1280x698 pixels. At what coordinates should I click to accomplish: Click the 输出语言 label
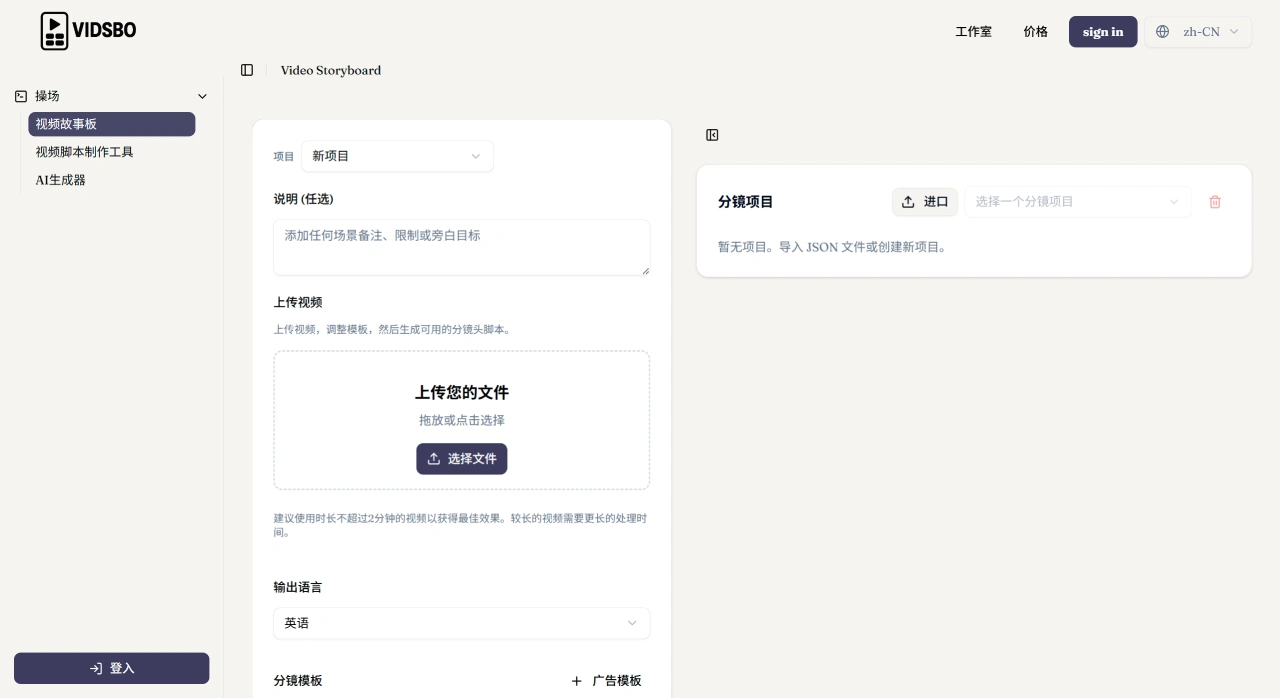point(298,587)
